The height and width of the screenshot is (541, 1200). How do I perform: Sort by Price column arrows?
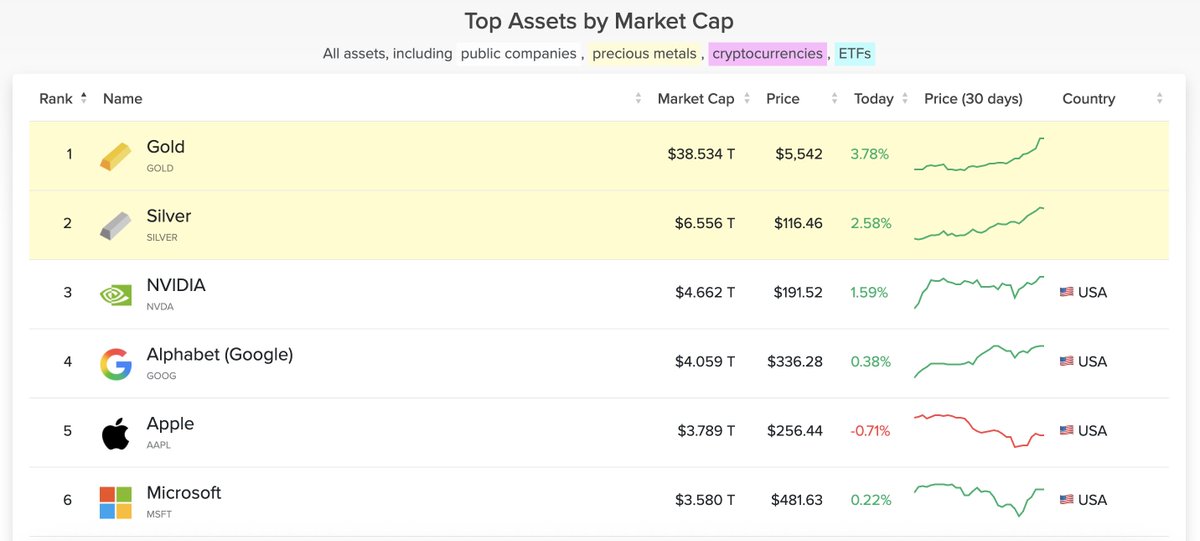click(834, 98)
